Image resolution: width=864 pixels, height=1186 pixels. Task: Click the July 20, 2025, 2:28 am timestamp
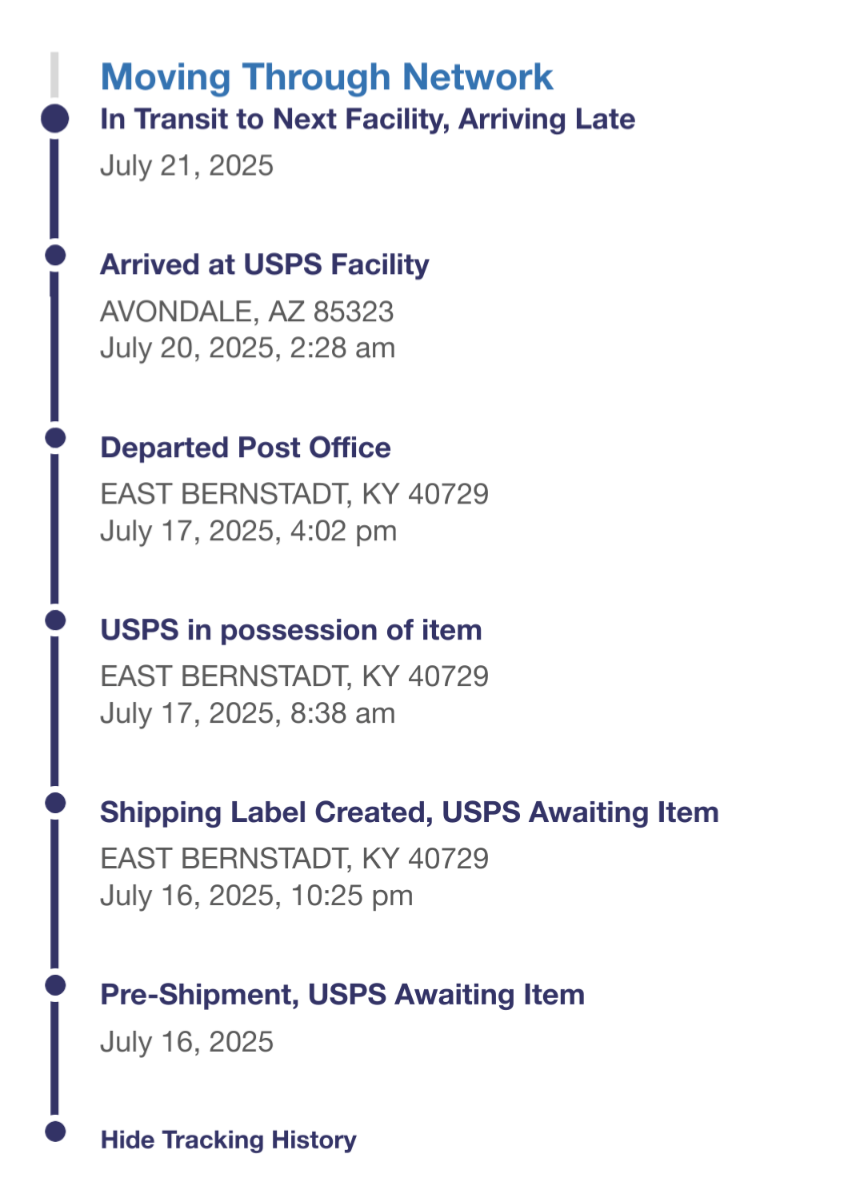247,348
